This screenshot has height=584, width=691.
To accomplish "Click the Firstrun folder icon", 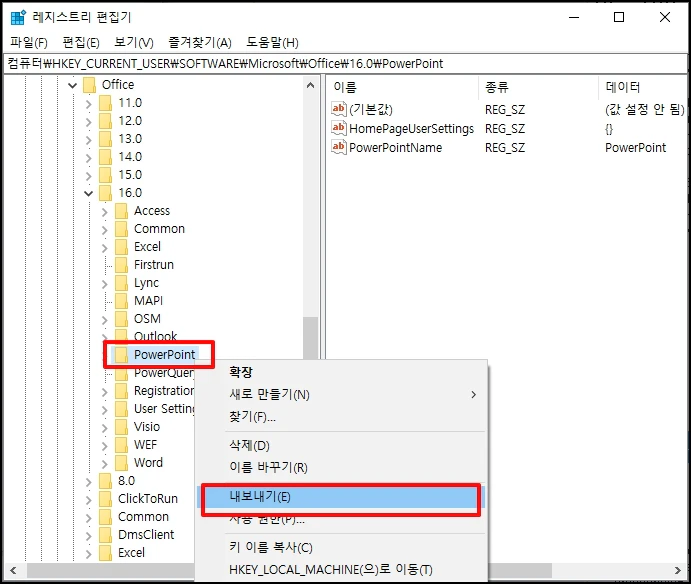I will click(x=121, y=265).
